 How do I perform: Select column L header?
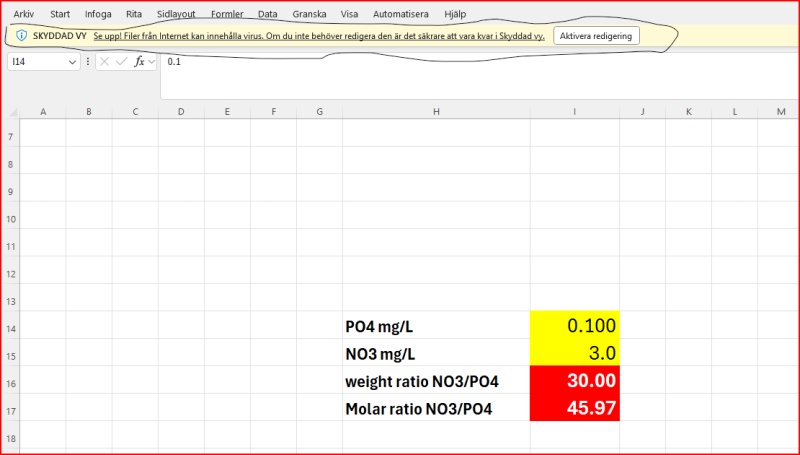click(x=735, y=112)
